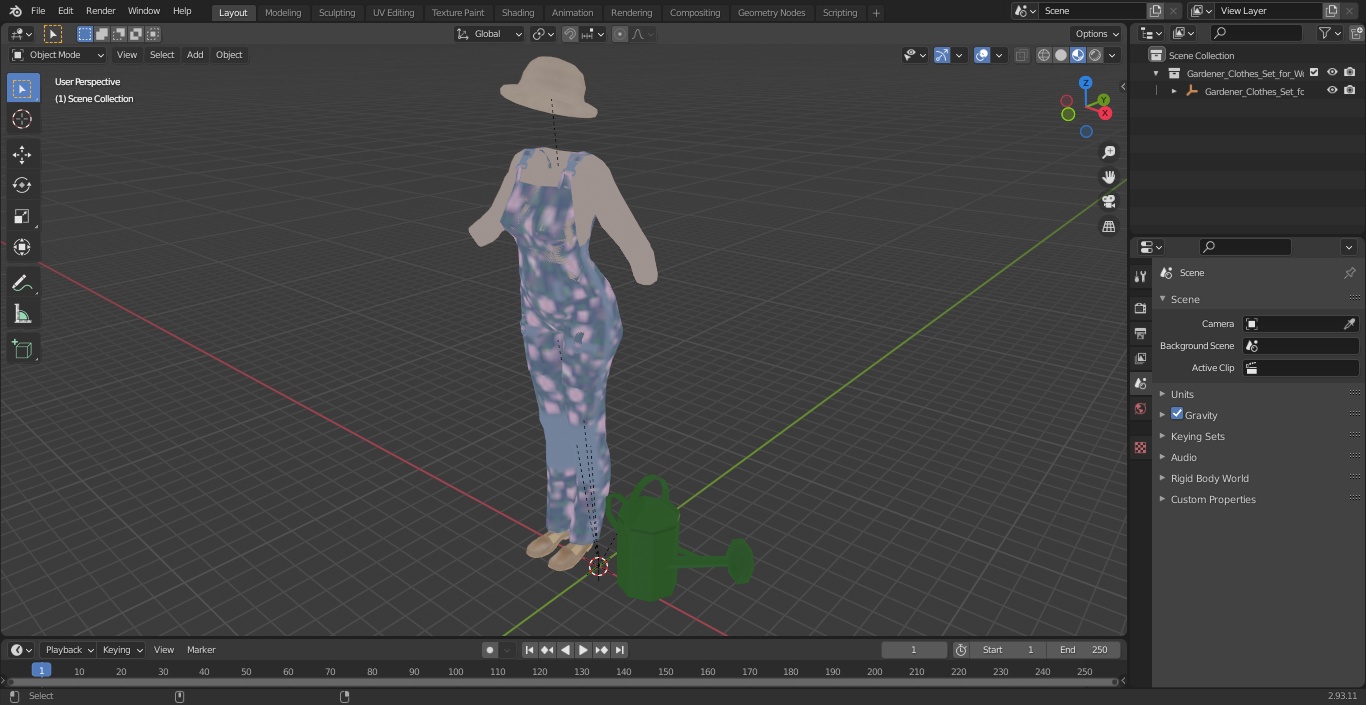
Task: Toggle auto keying record button
Action: coord(490,650)
